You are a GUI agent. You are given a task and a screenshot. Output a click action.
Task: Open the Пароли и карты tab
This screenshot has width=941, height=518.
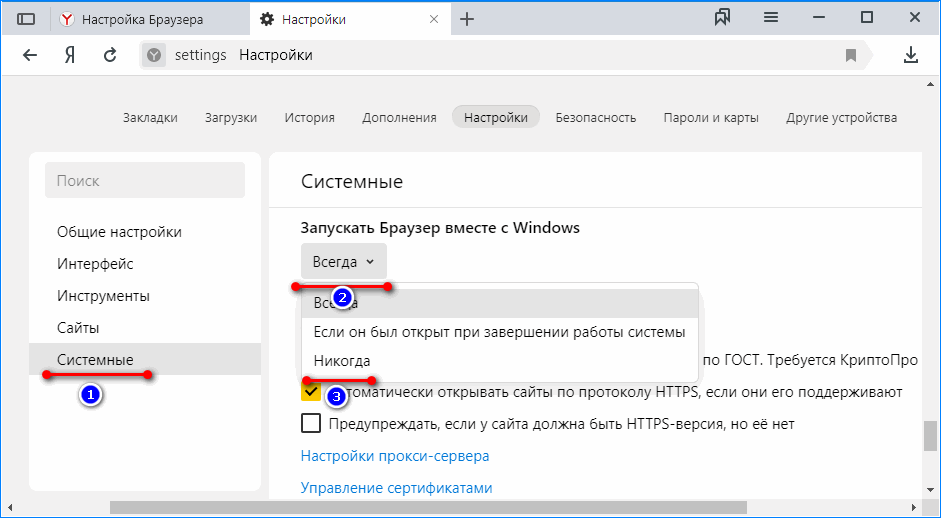click(x=710, y=117)
